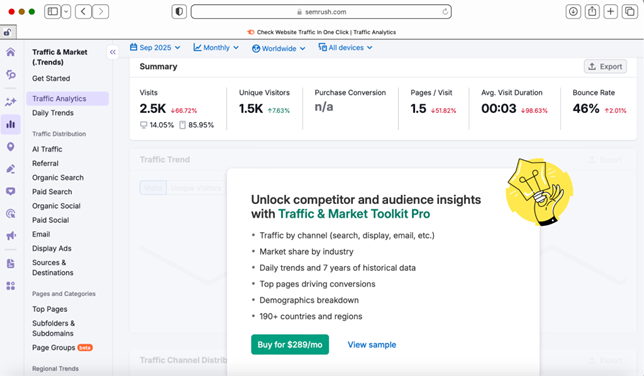Go forward with Safari forward arrow
The height and width of the screenshot is (376, 644).
[x=101, y=12]
